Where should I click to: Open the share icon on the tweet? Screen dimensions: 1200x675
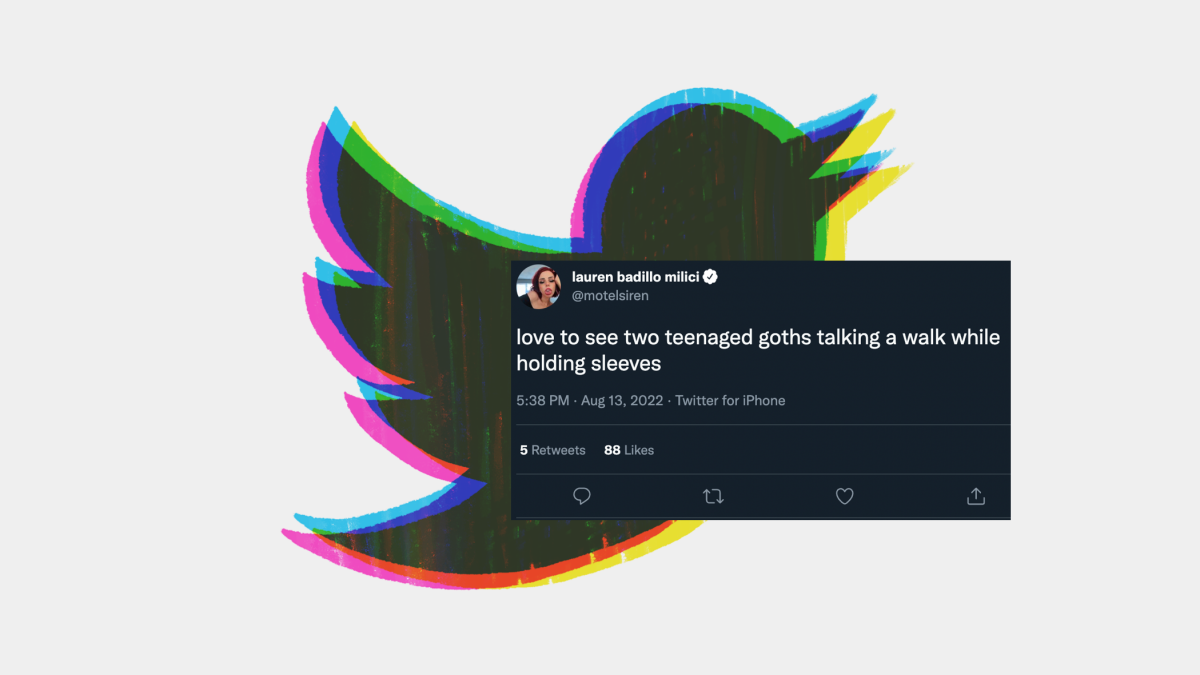click(x=976, y=496)
